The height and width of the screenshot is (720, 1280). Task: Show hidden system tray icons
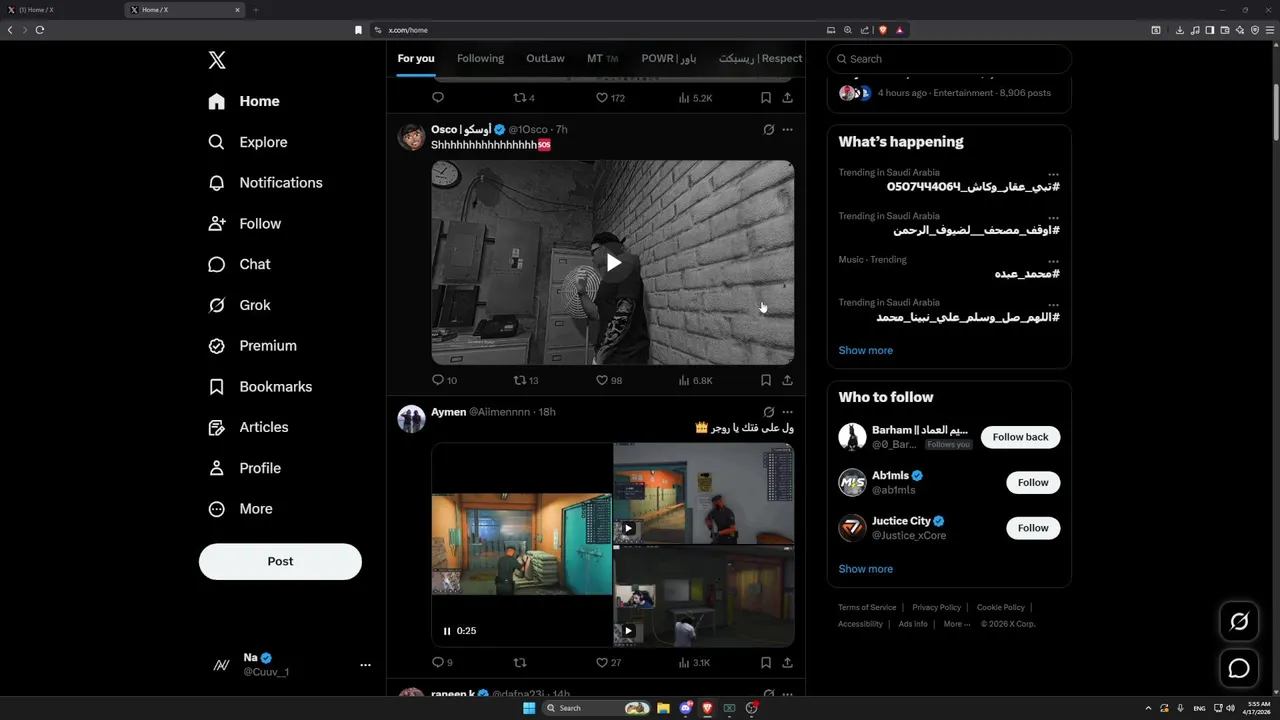[x=1148, y=708]
